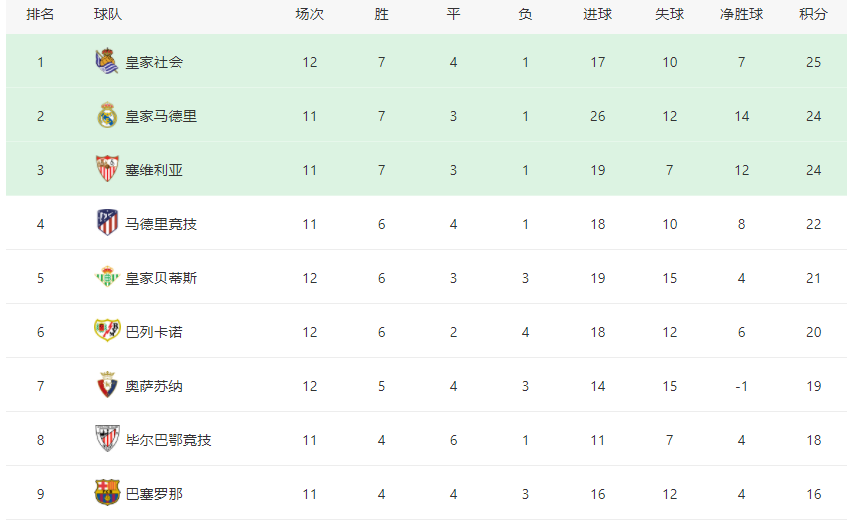The width and height of the screenshot is (847, 524).
Task: Click the Rayo Vallecano club crest
Action: [107, 330]
